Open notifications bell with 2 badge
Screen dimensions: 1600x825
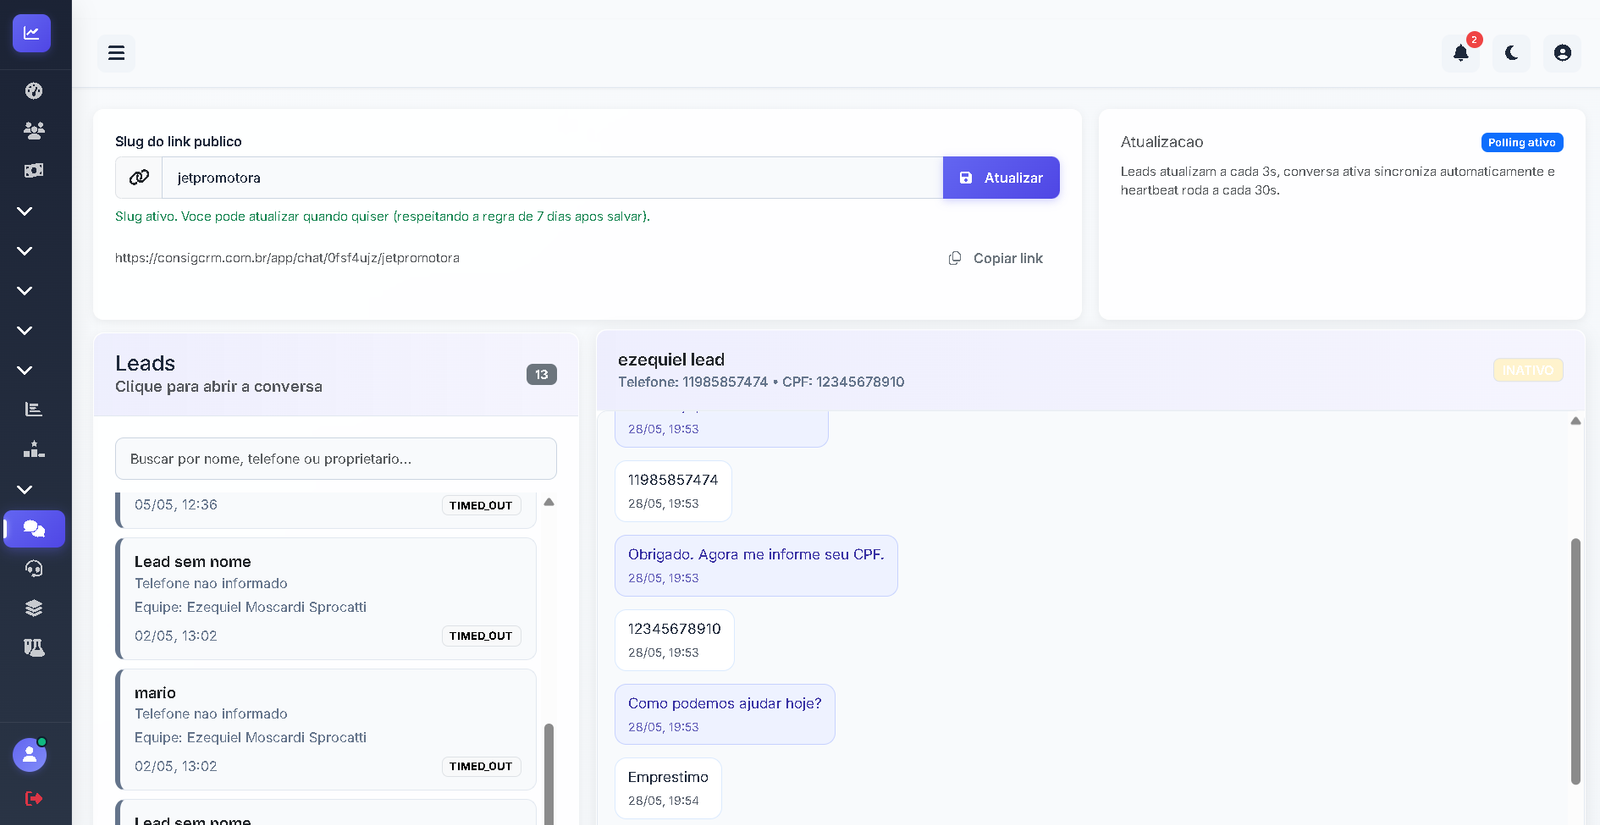pyautogui.click(x=1461, y=53)
